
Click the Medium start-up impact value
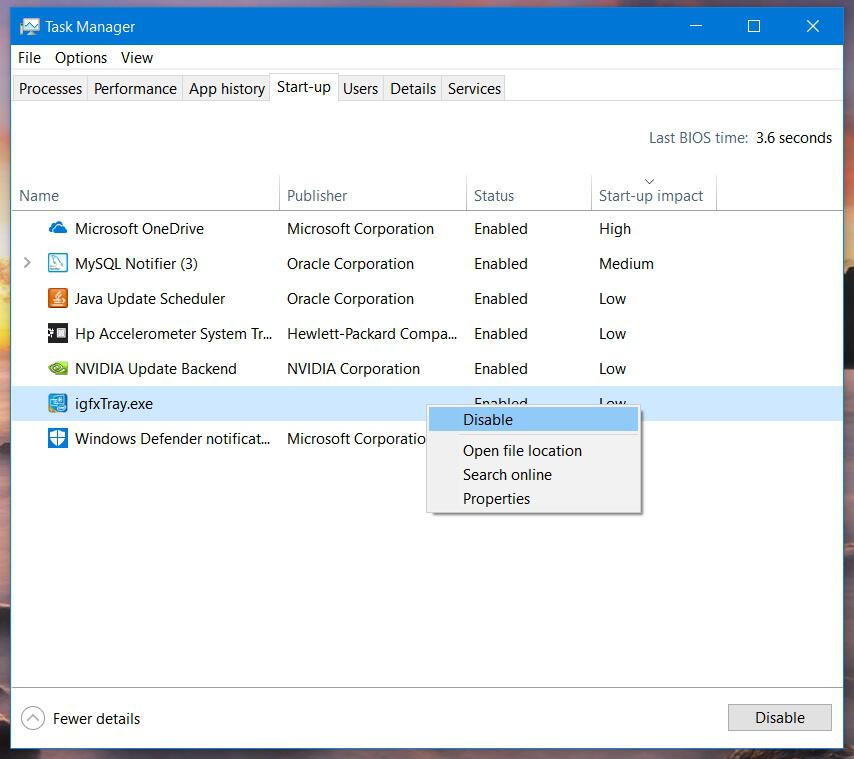(626, 264)
